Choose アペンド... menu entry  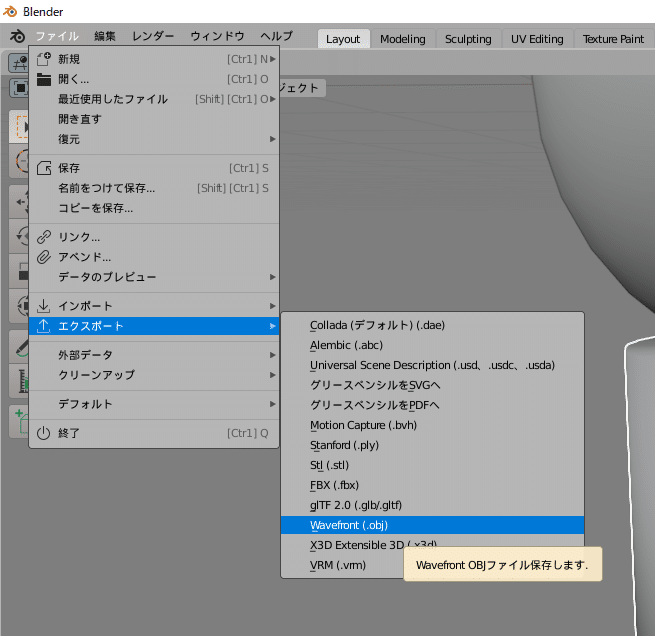click(x=154, y=257)
